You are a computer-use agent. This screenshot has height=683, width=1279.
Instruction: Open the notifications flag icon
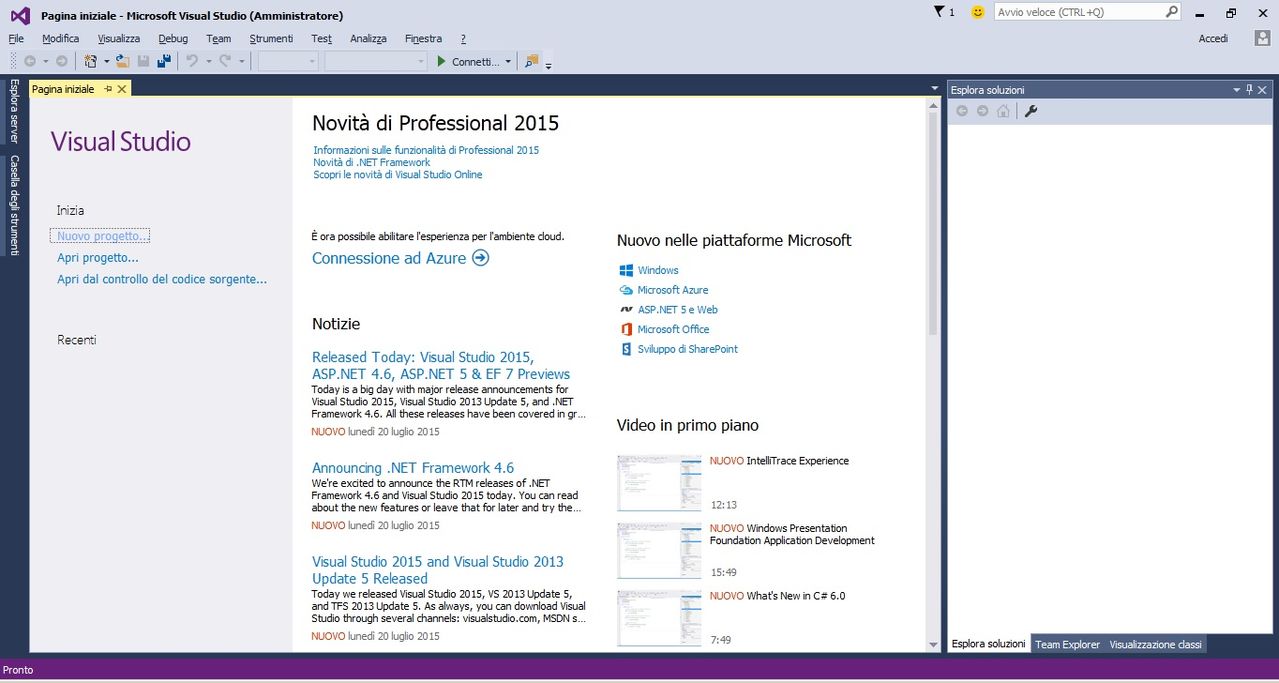pos(939,12)
